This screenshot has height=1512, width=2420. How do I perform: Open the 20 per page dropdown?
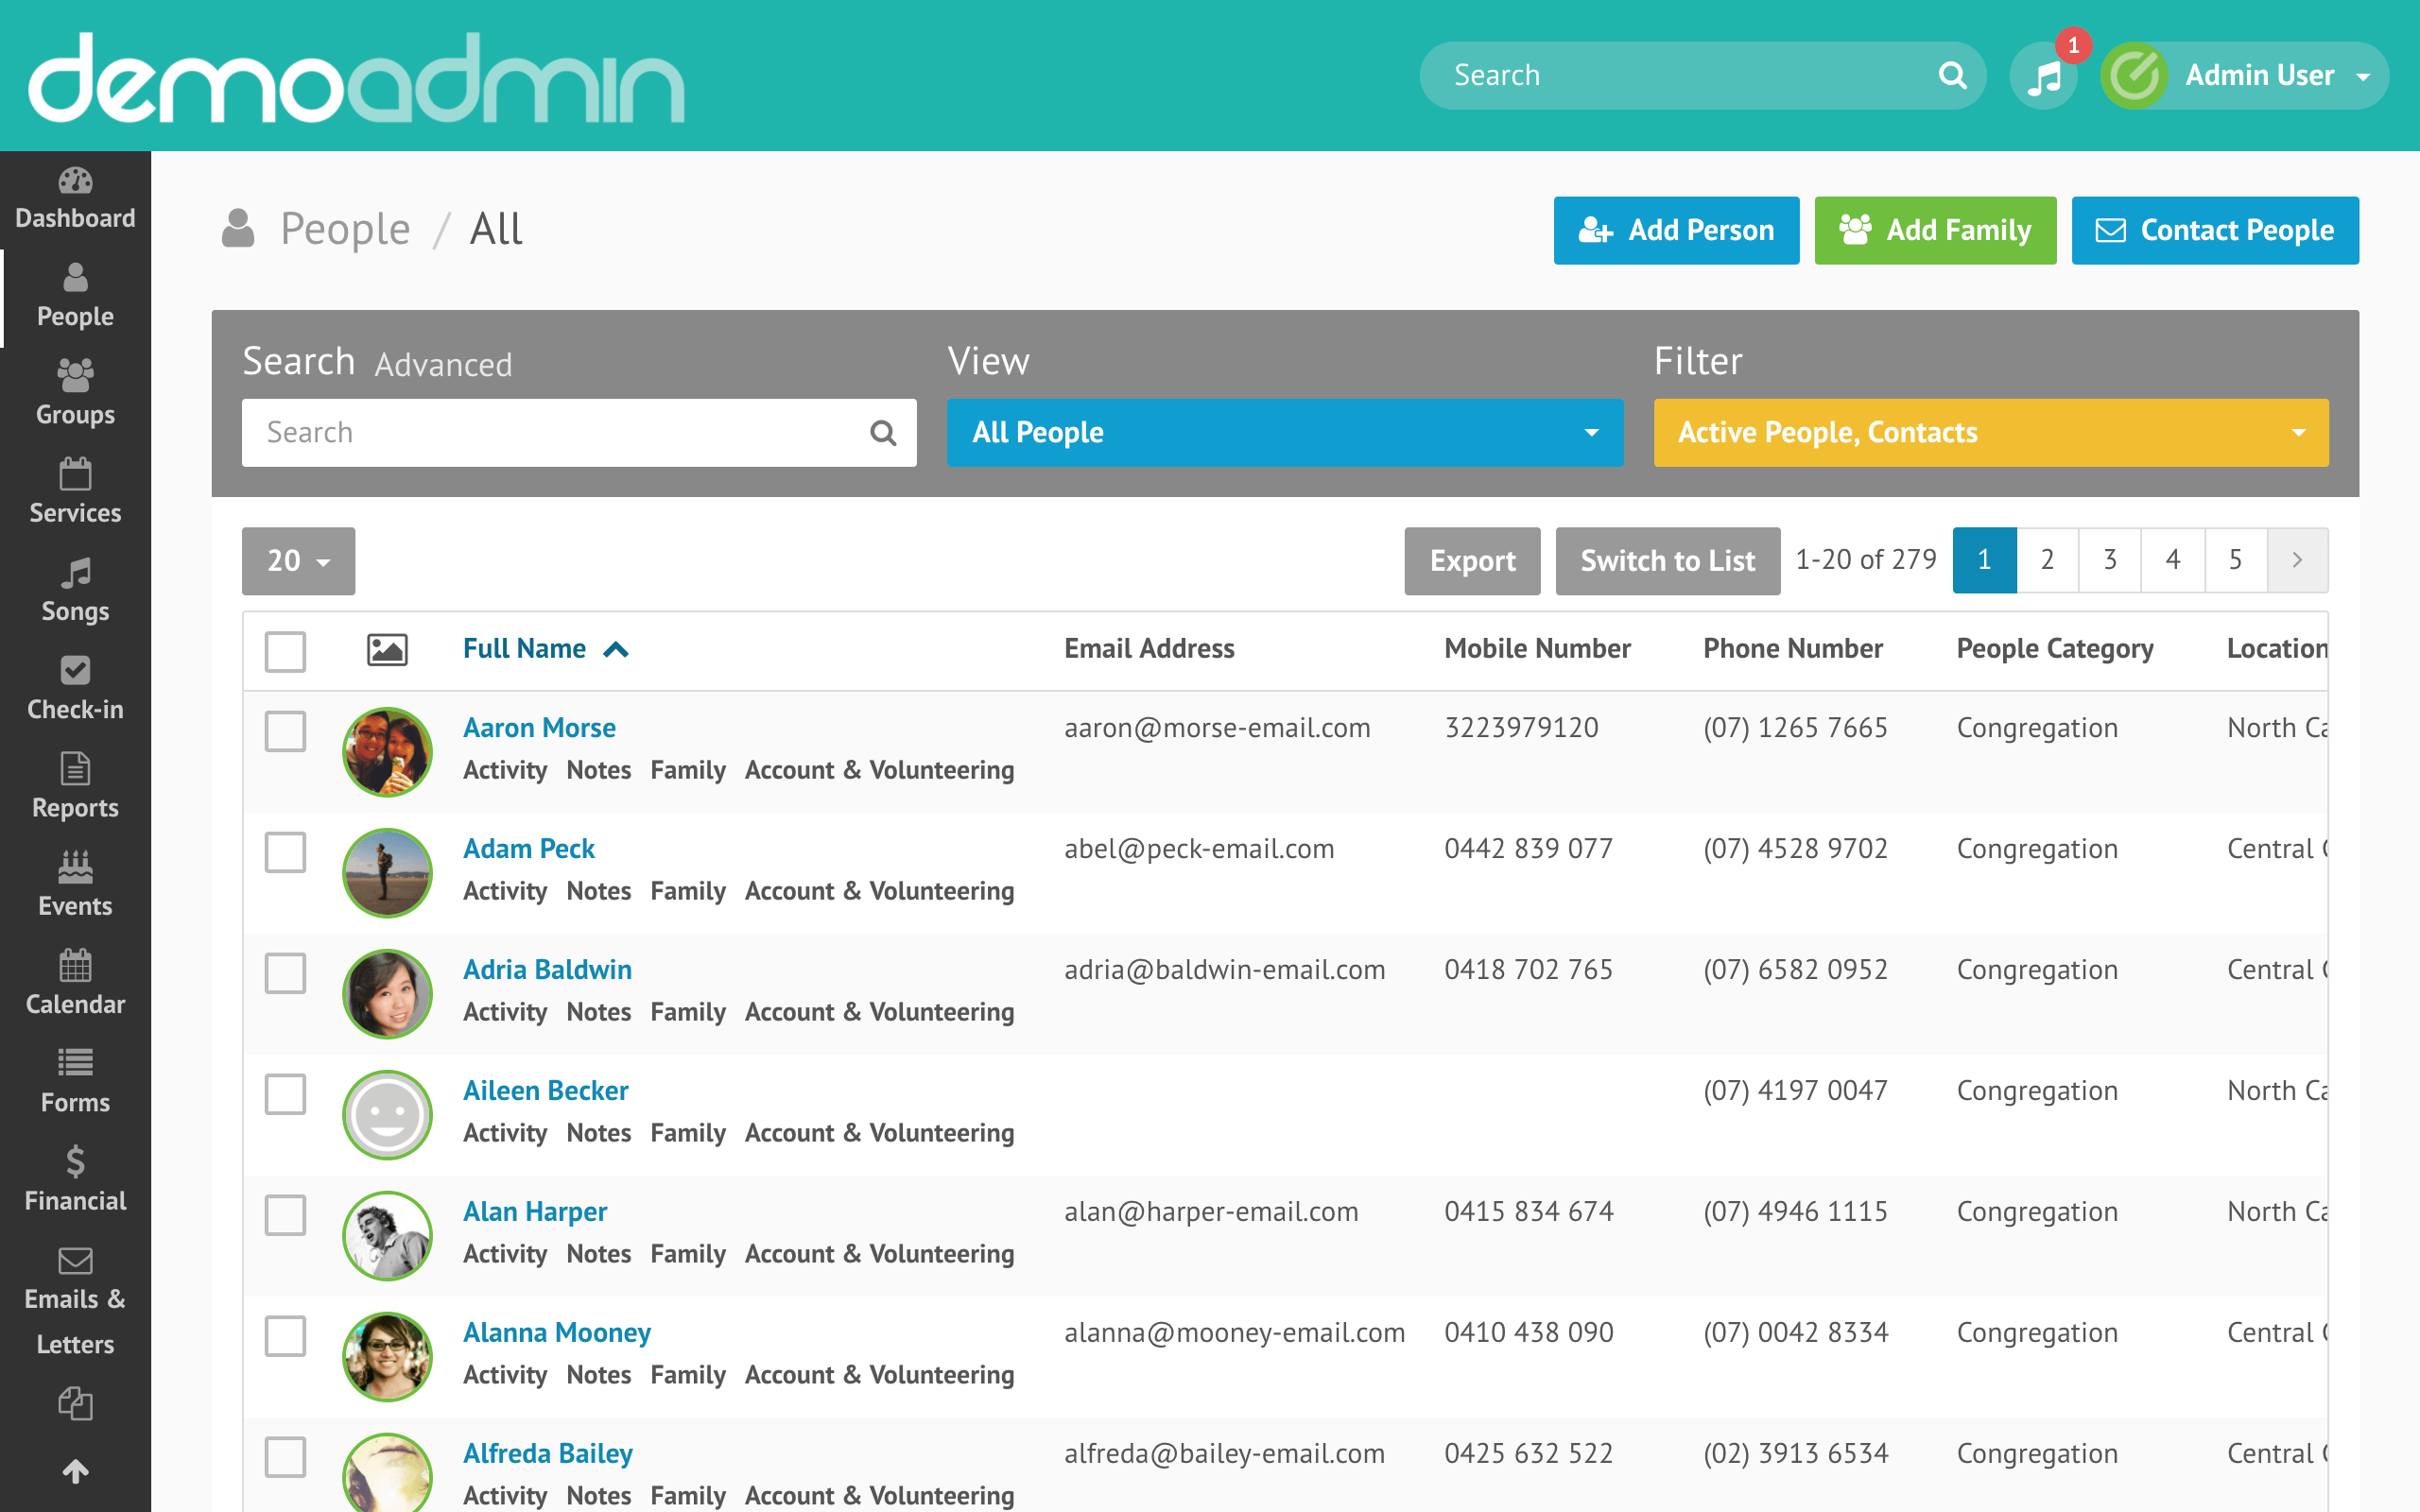(x=298, y=561)
